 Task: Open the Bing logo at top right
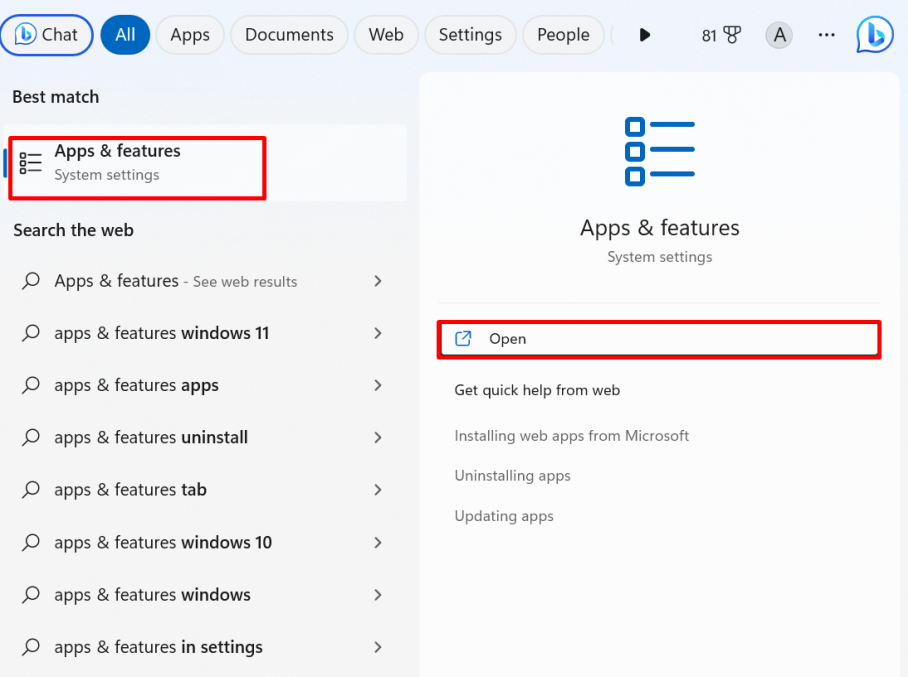click(x=875, y=35)
